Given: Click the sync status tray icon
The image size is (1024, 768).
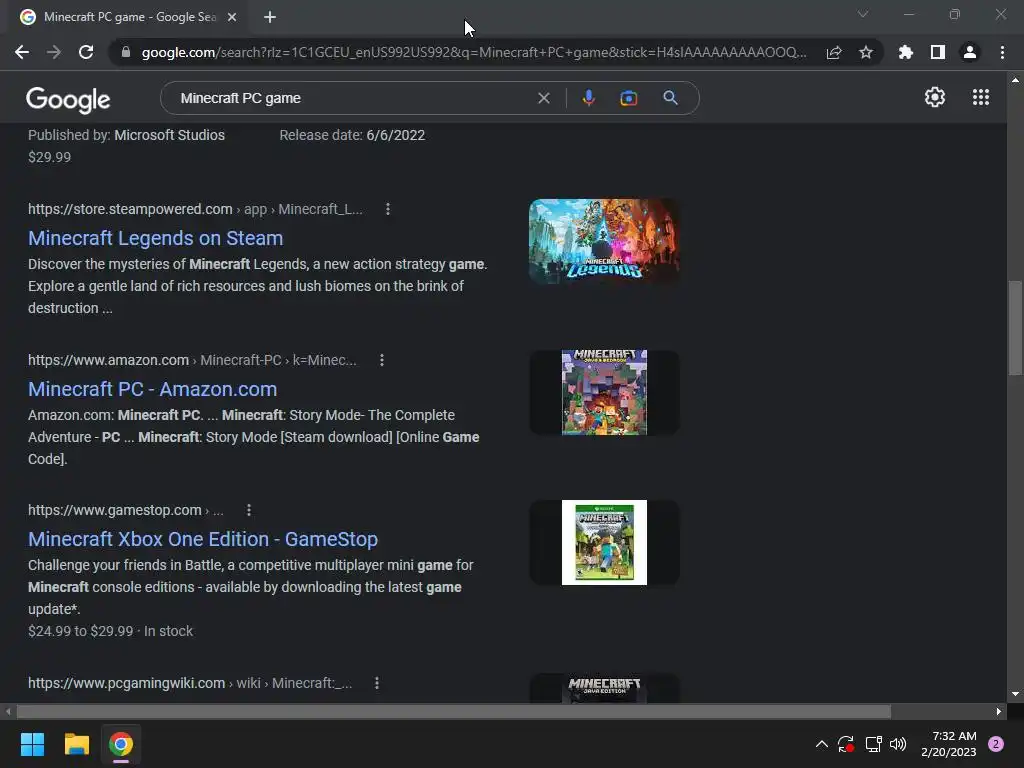Looking at the screenshot, I should (x=846, y=744).
